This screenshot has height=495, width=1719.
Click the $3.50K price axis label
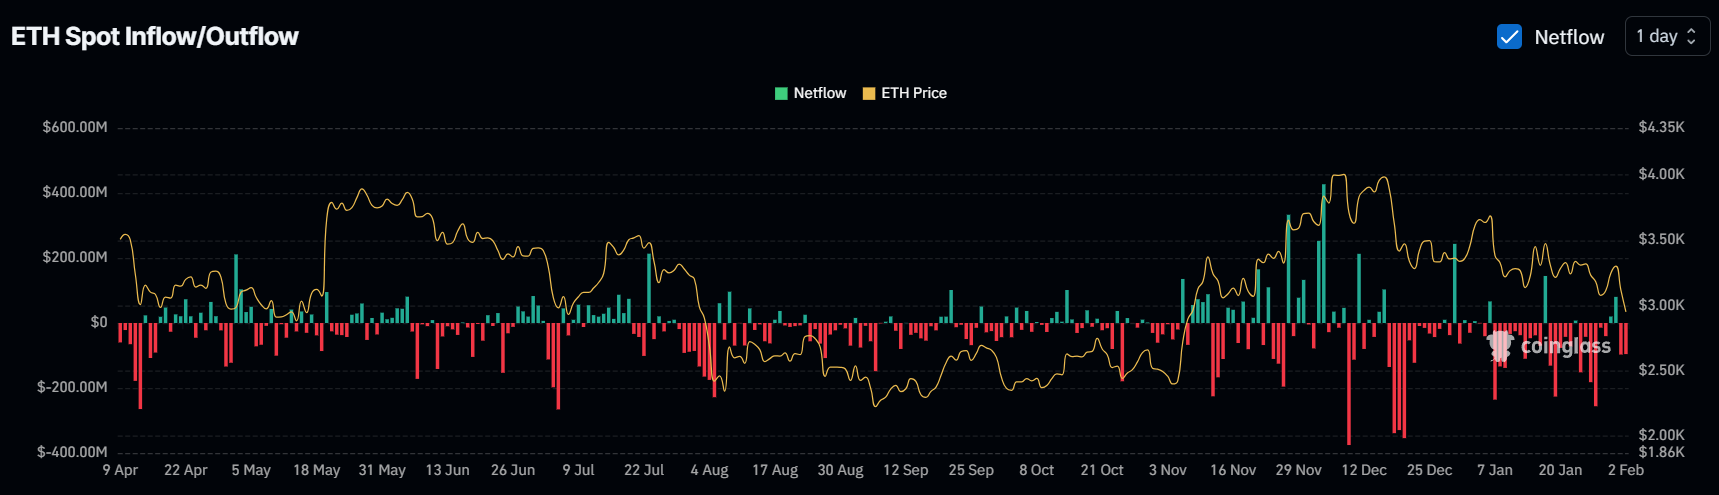click(x=1662, y=239)
